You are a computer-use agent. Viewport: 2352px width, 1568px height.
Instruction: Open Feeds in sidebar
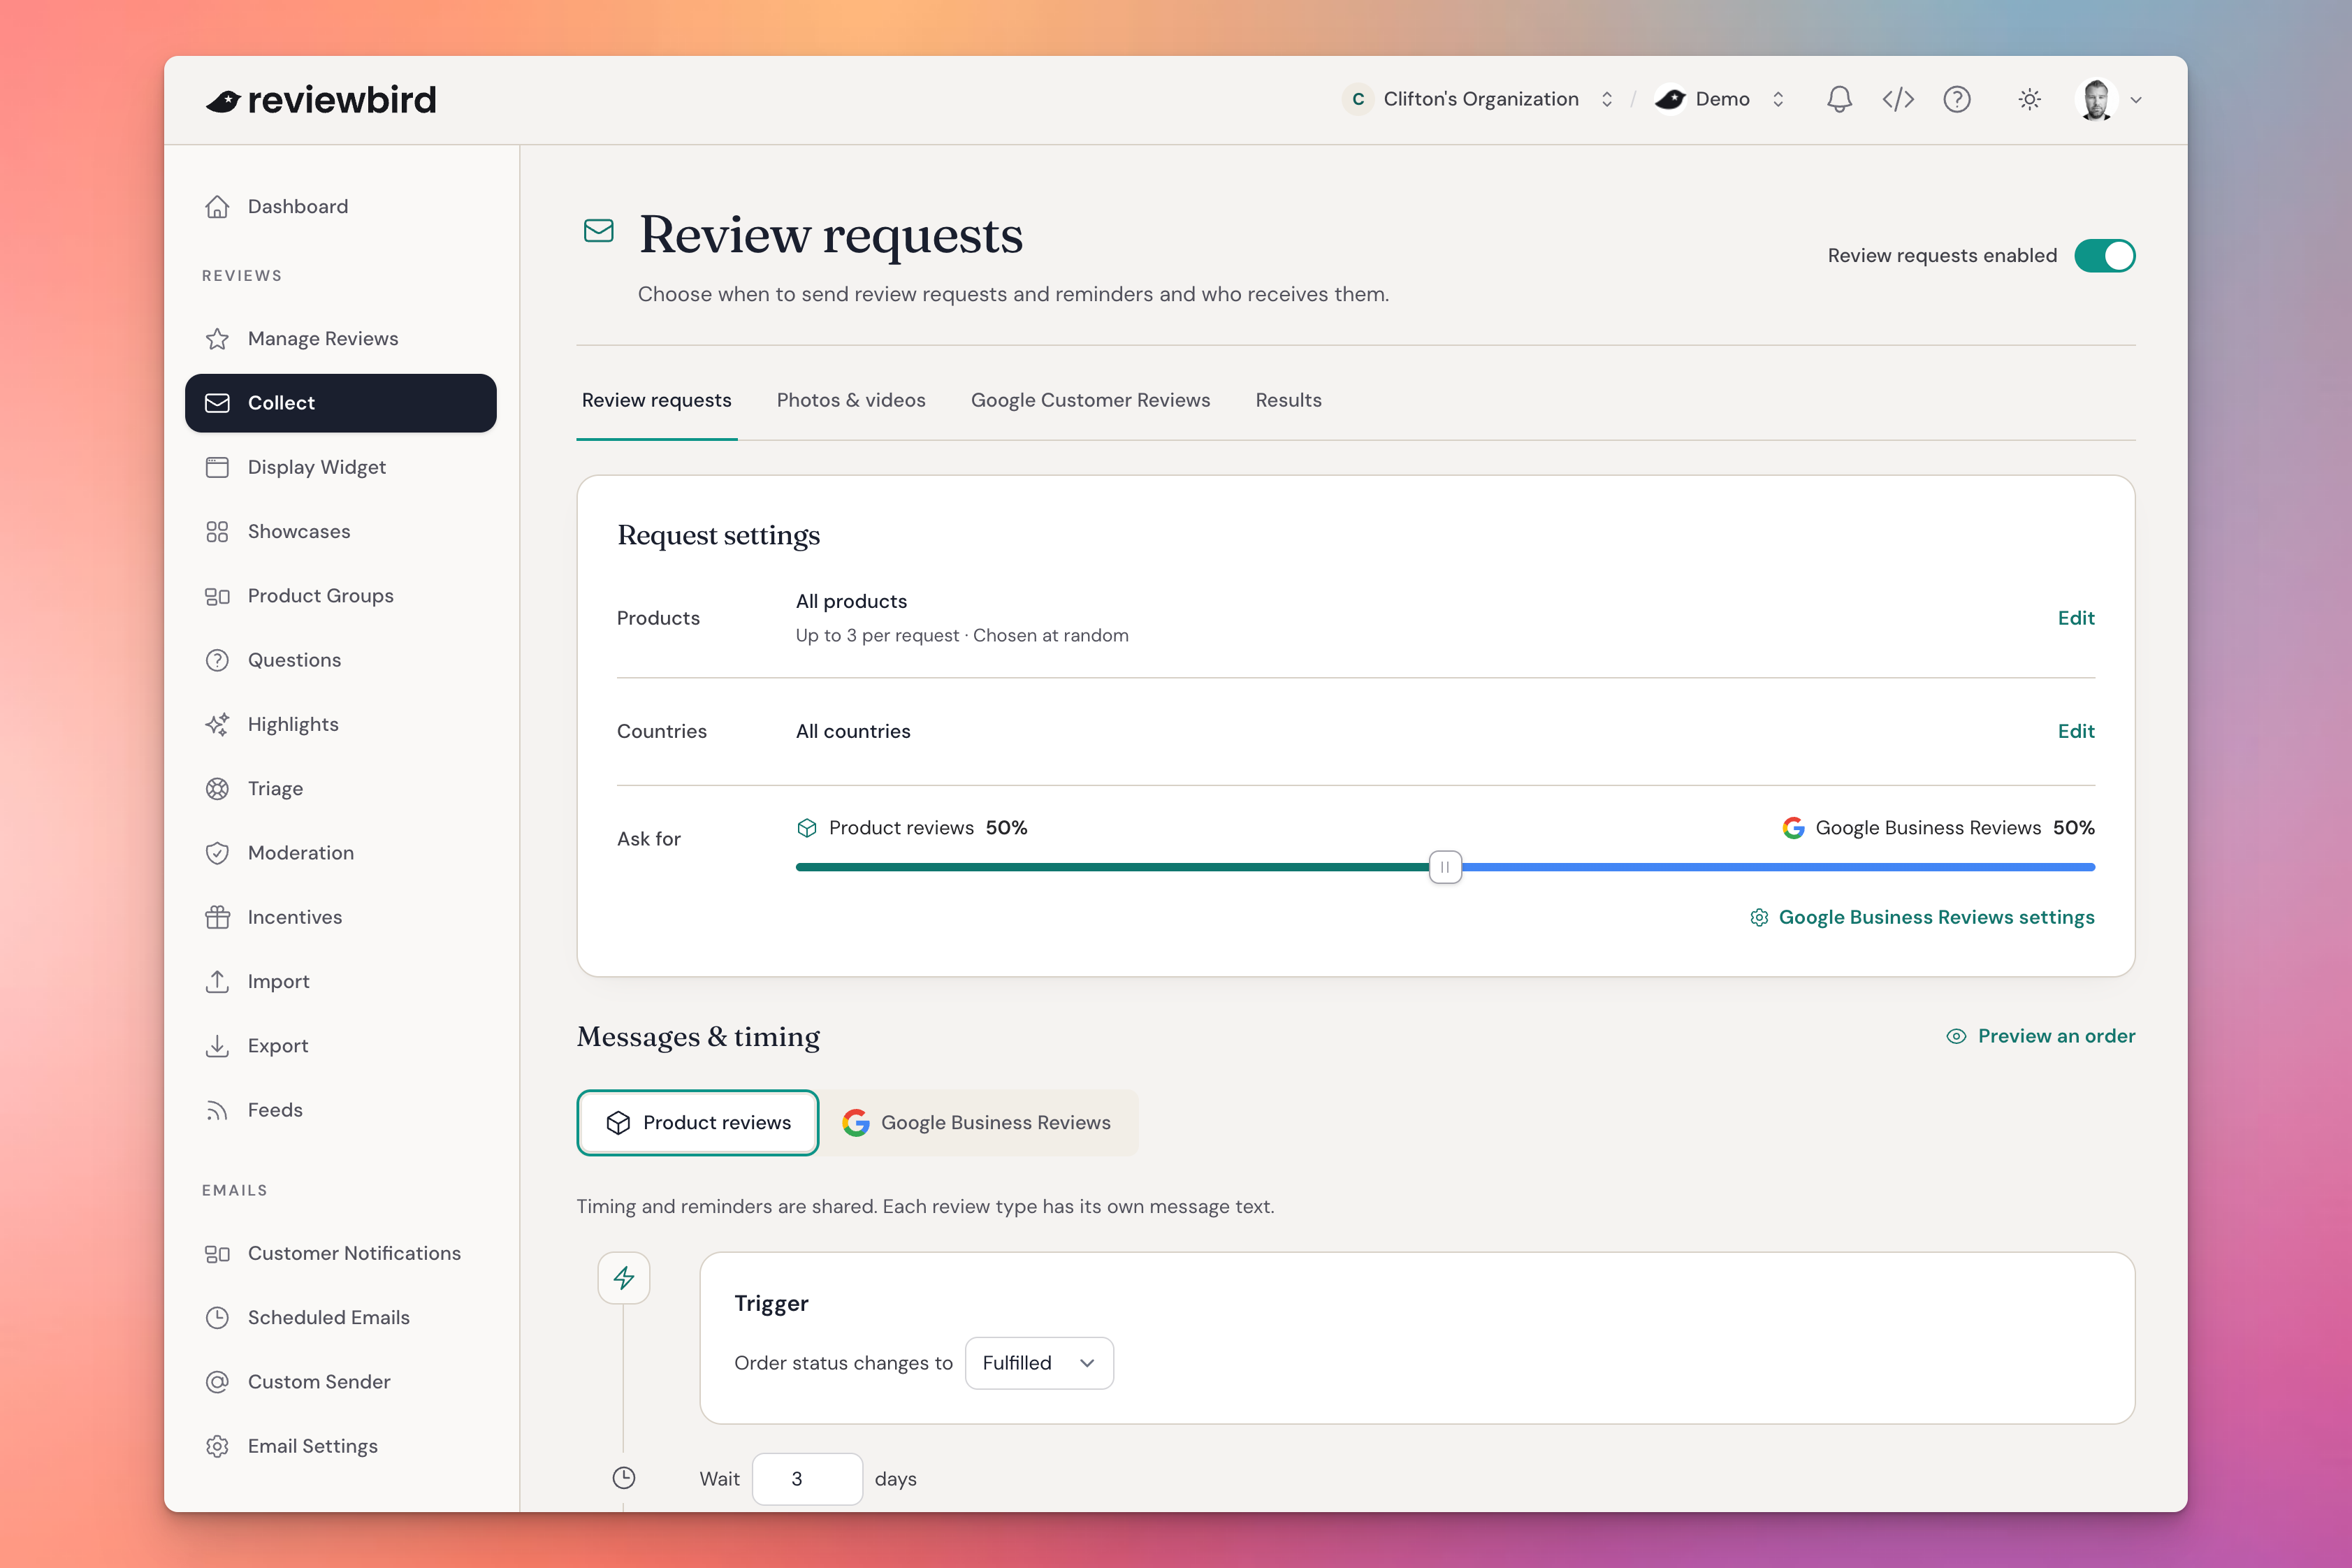[x=340, y=1110]
